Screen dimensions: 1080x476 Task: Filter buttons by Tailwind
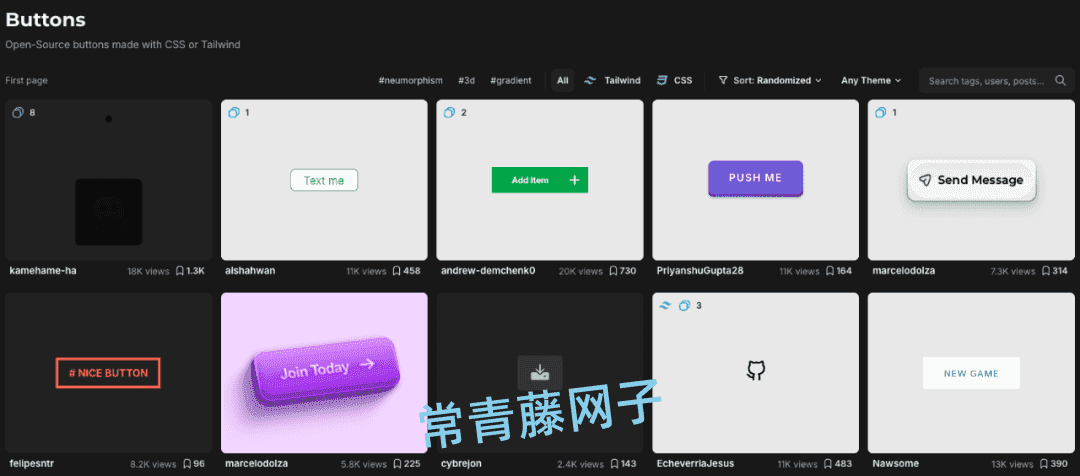pyautogui.click(x=612, y=81)
